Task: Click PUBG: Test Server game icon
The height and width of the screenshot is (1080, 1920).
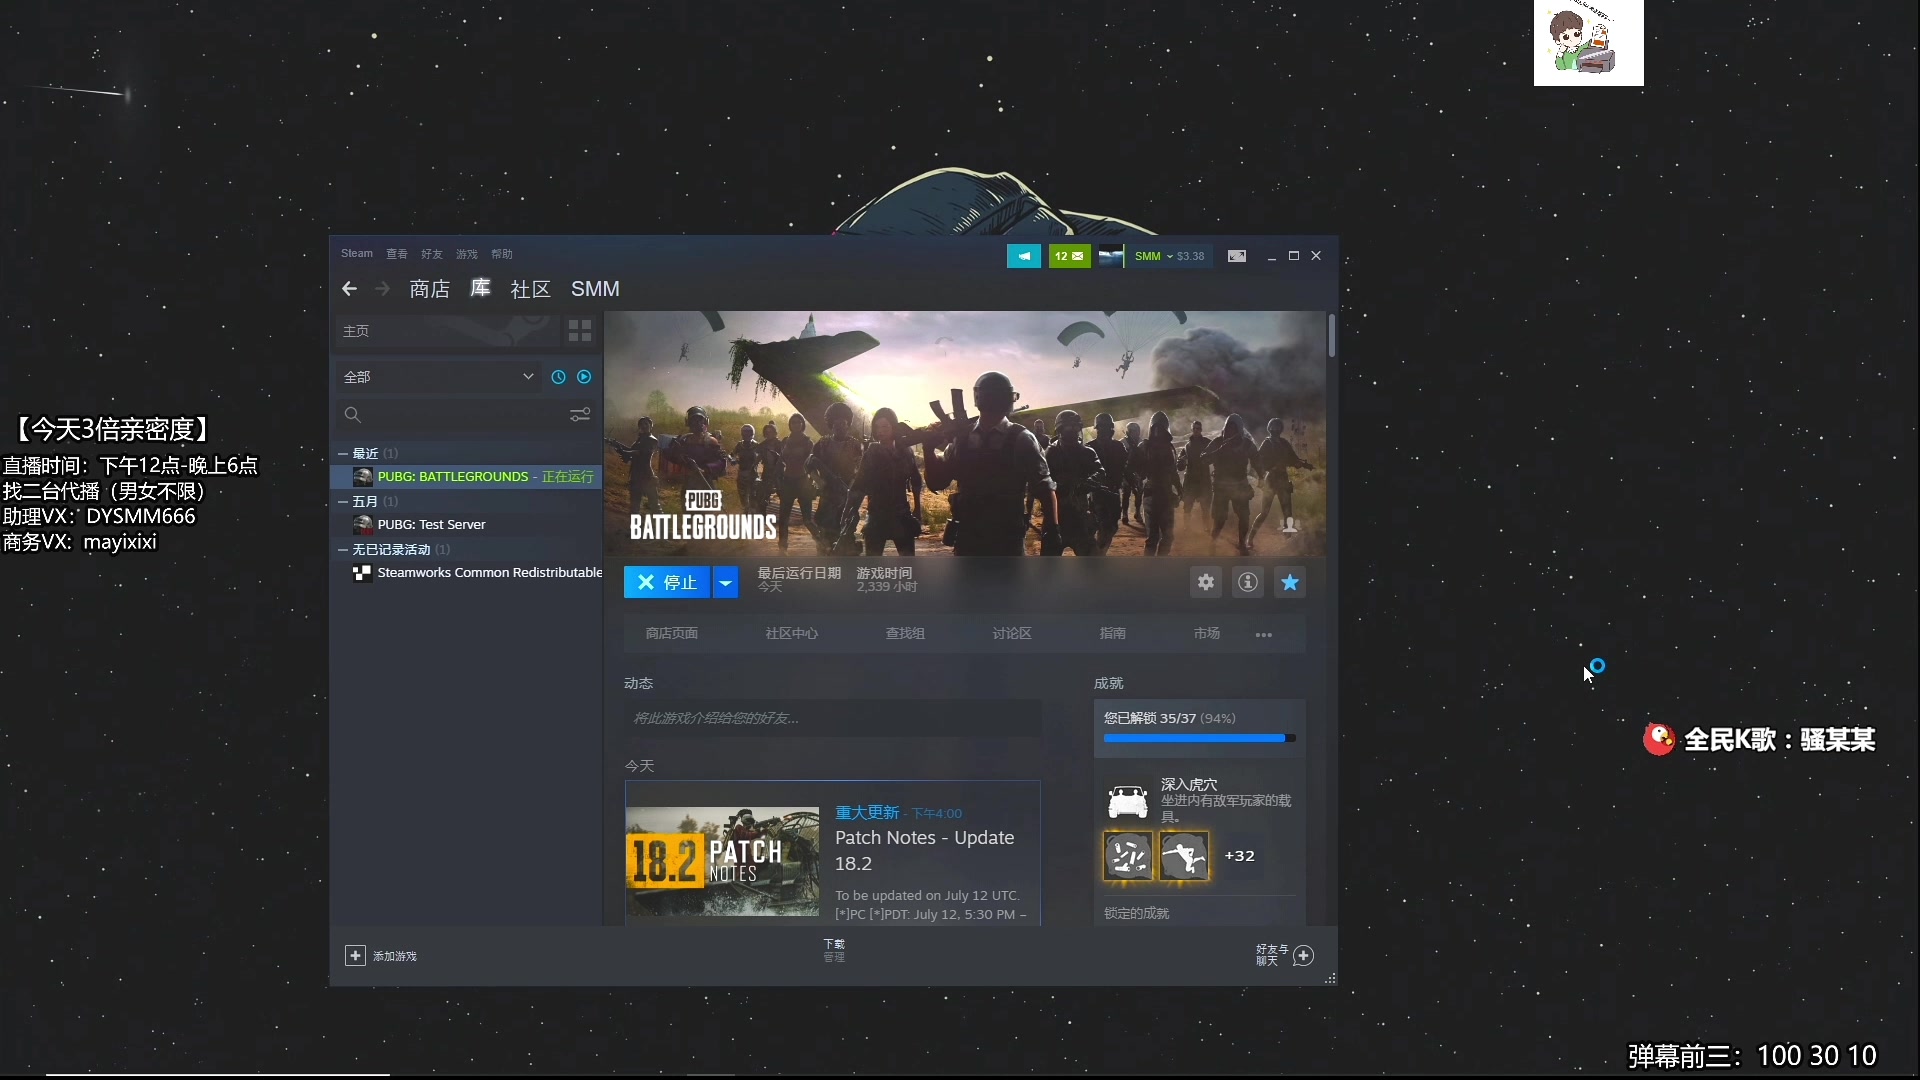Action: 363,525
